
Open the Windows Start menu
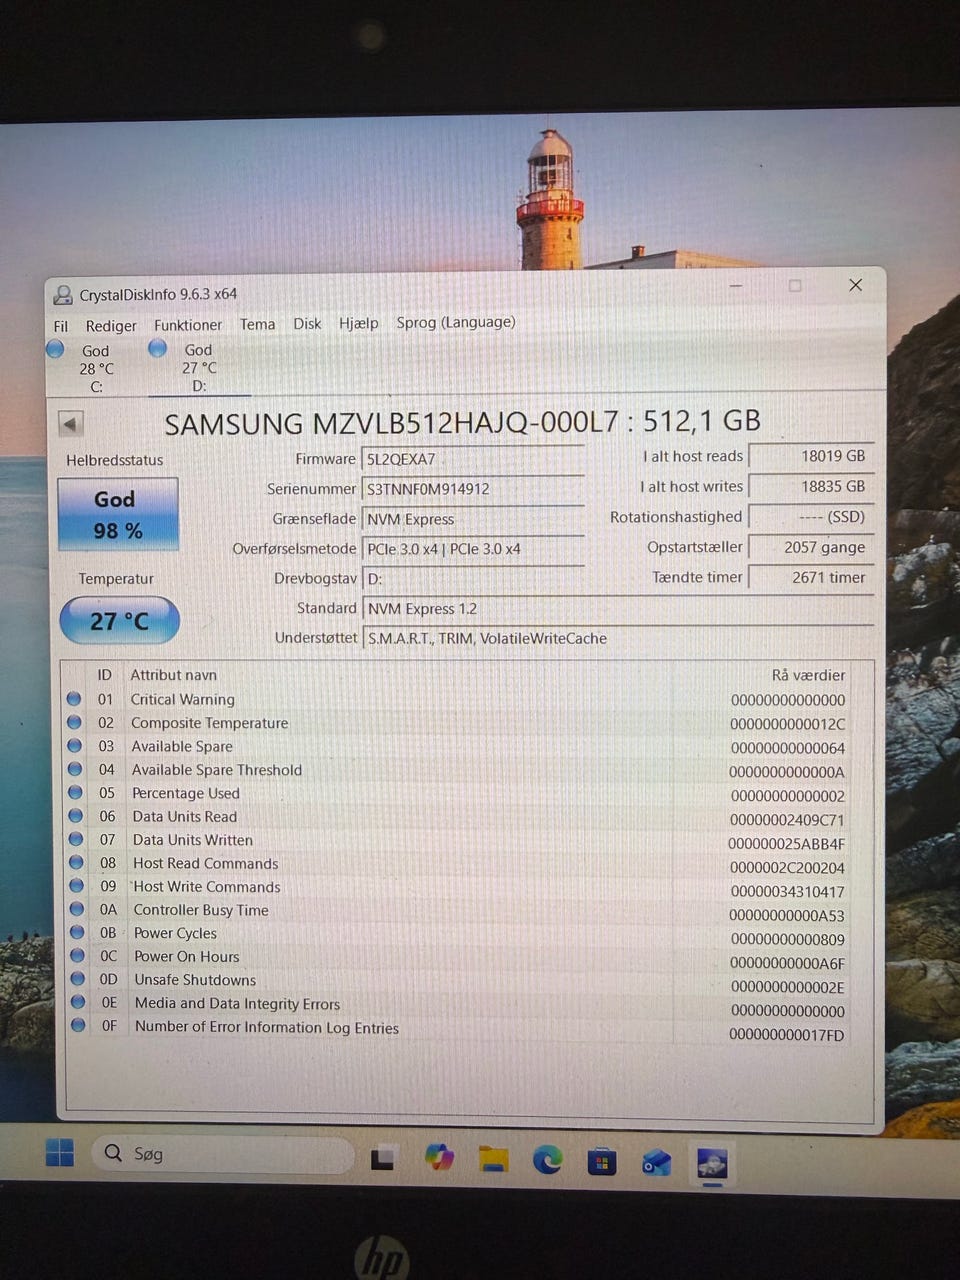coord(60,1153)
